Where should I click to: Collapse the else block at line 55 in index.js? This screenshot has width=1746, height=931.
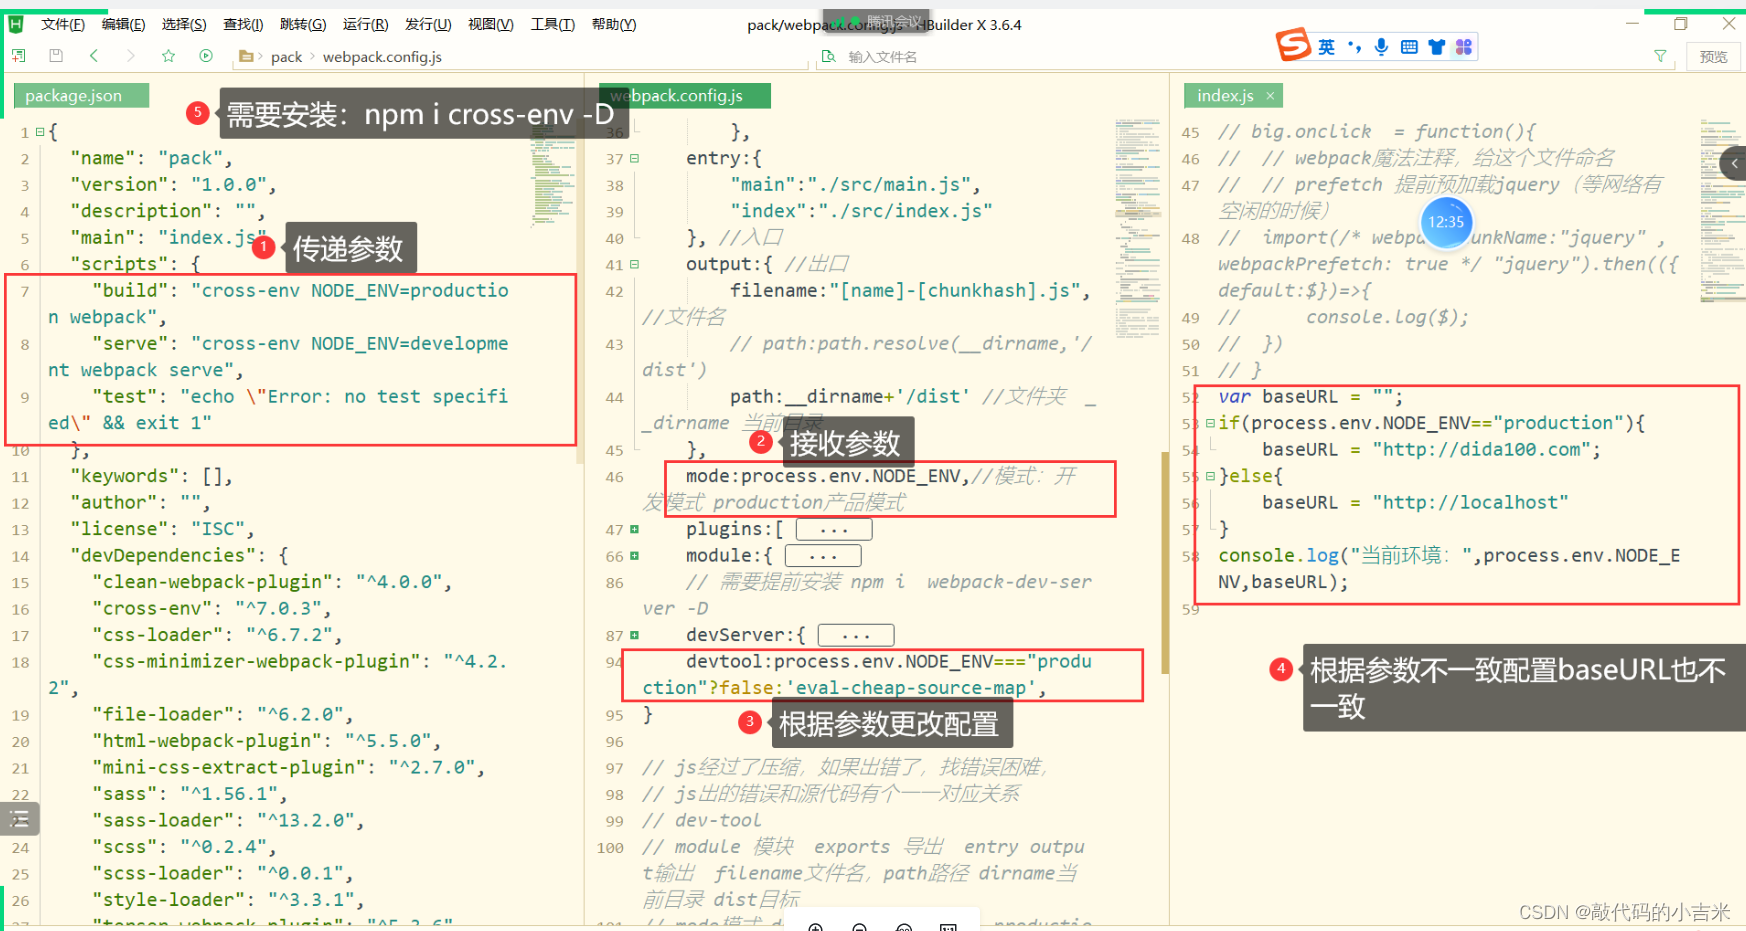point(1210,476)
